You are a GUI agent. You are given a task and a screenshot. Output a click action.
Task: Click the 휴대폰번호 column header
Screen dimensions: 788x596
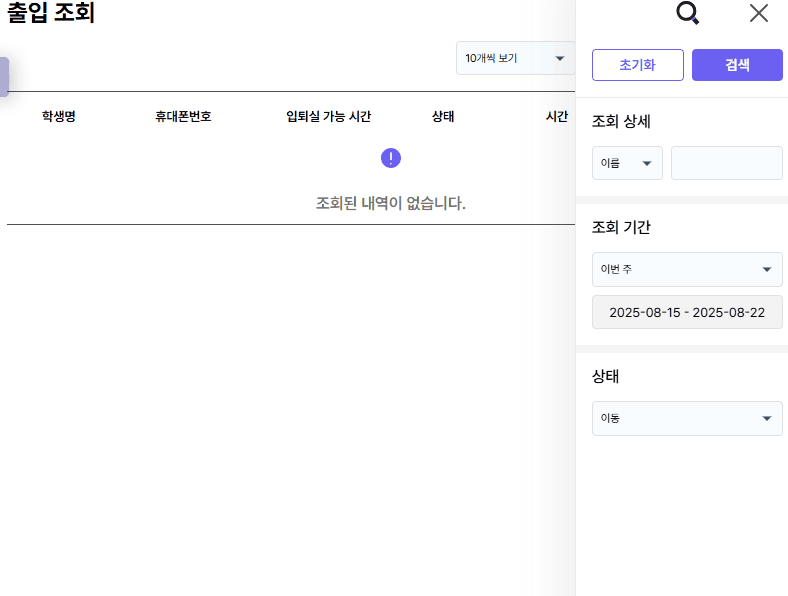pyautogui.click(x=183, y=117)
